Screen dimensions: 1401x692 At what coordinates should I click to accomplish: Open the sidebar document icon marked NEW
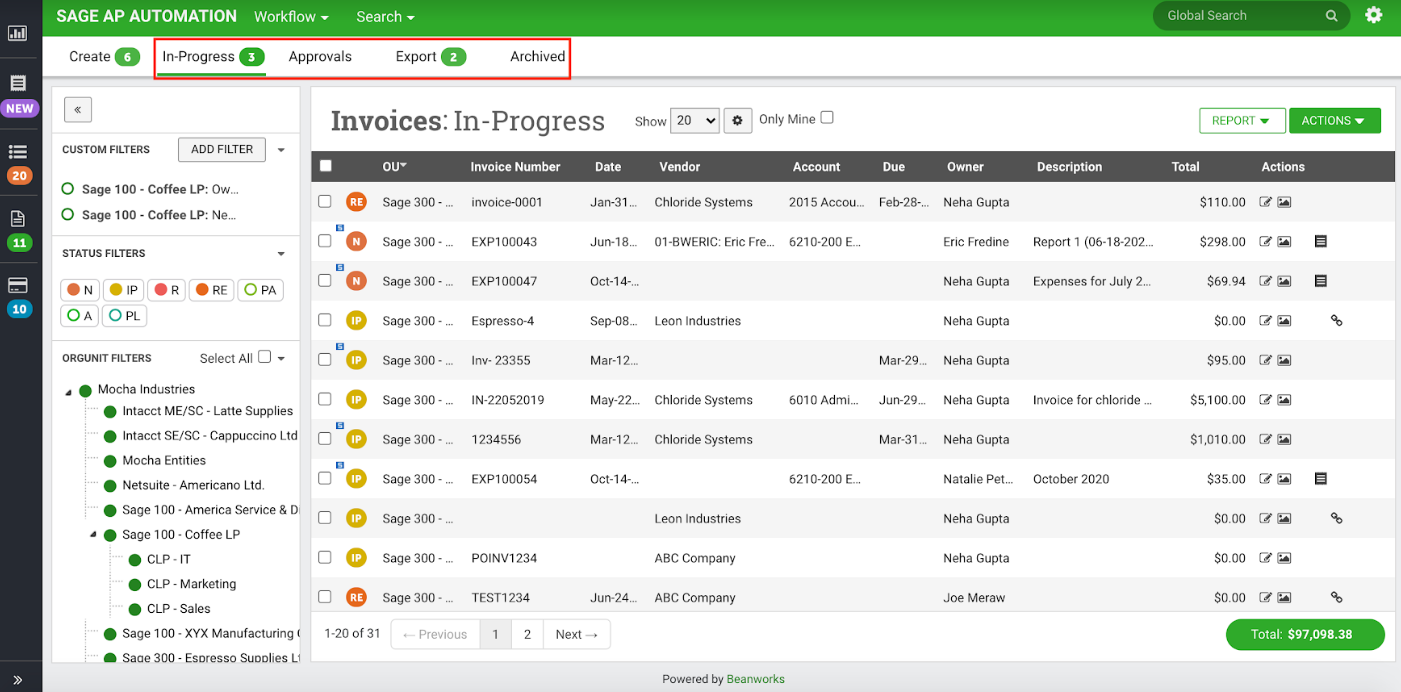[x=18, y=84]
